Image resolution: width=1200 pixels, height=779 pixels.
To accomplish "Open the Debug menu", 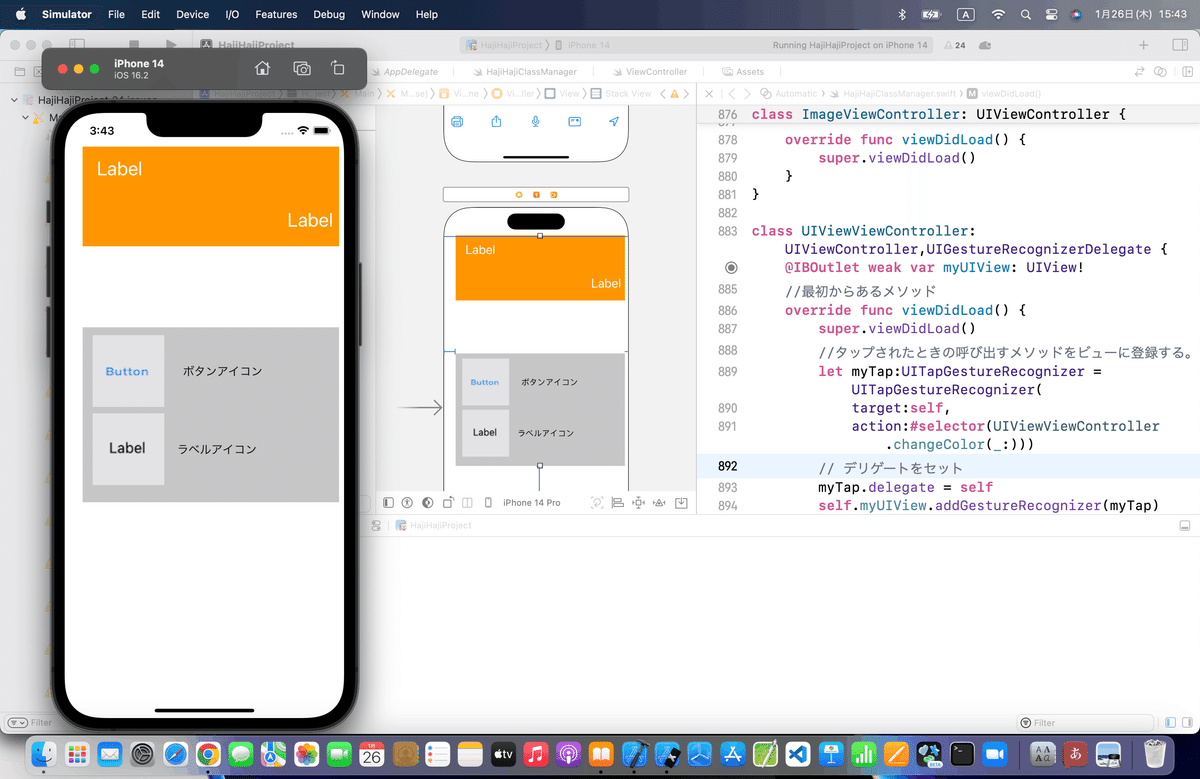I will [x=329, y=14].
